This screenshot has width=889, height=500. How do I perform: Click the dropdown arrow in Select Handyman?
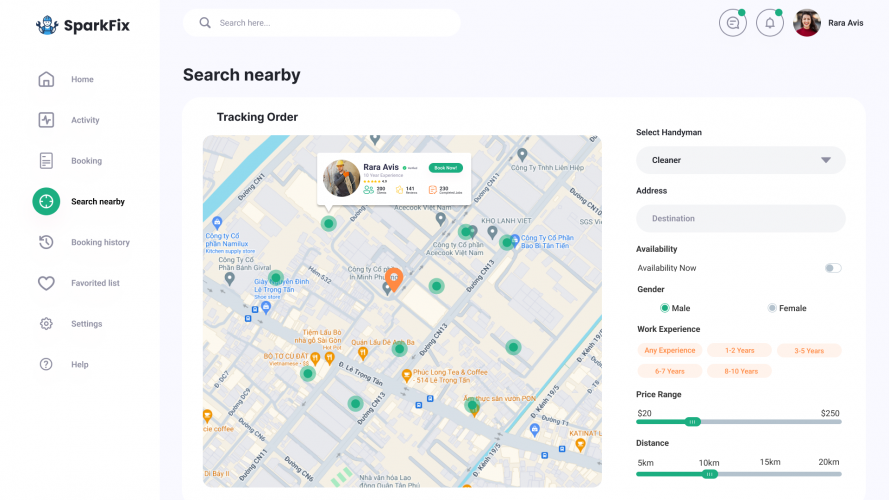[826, 160]
